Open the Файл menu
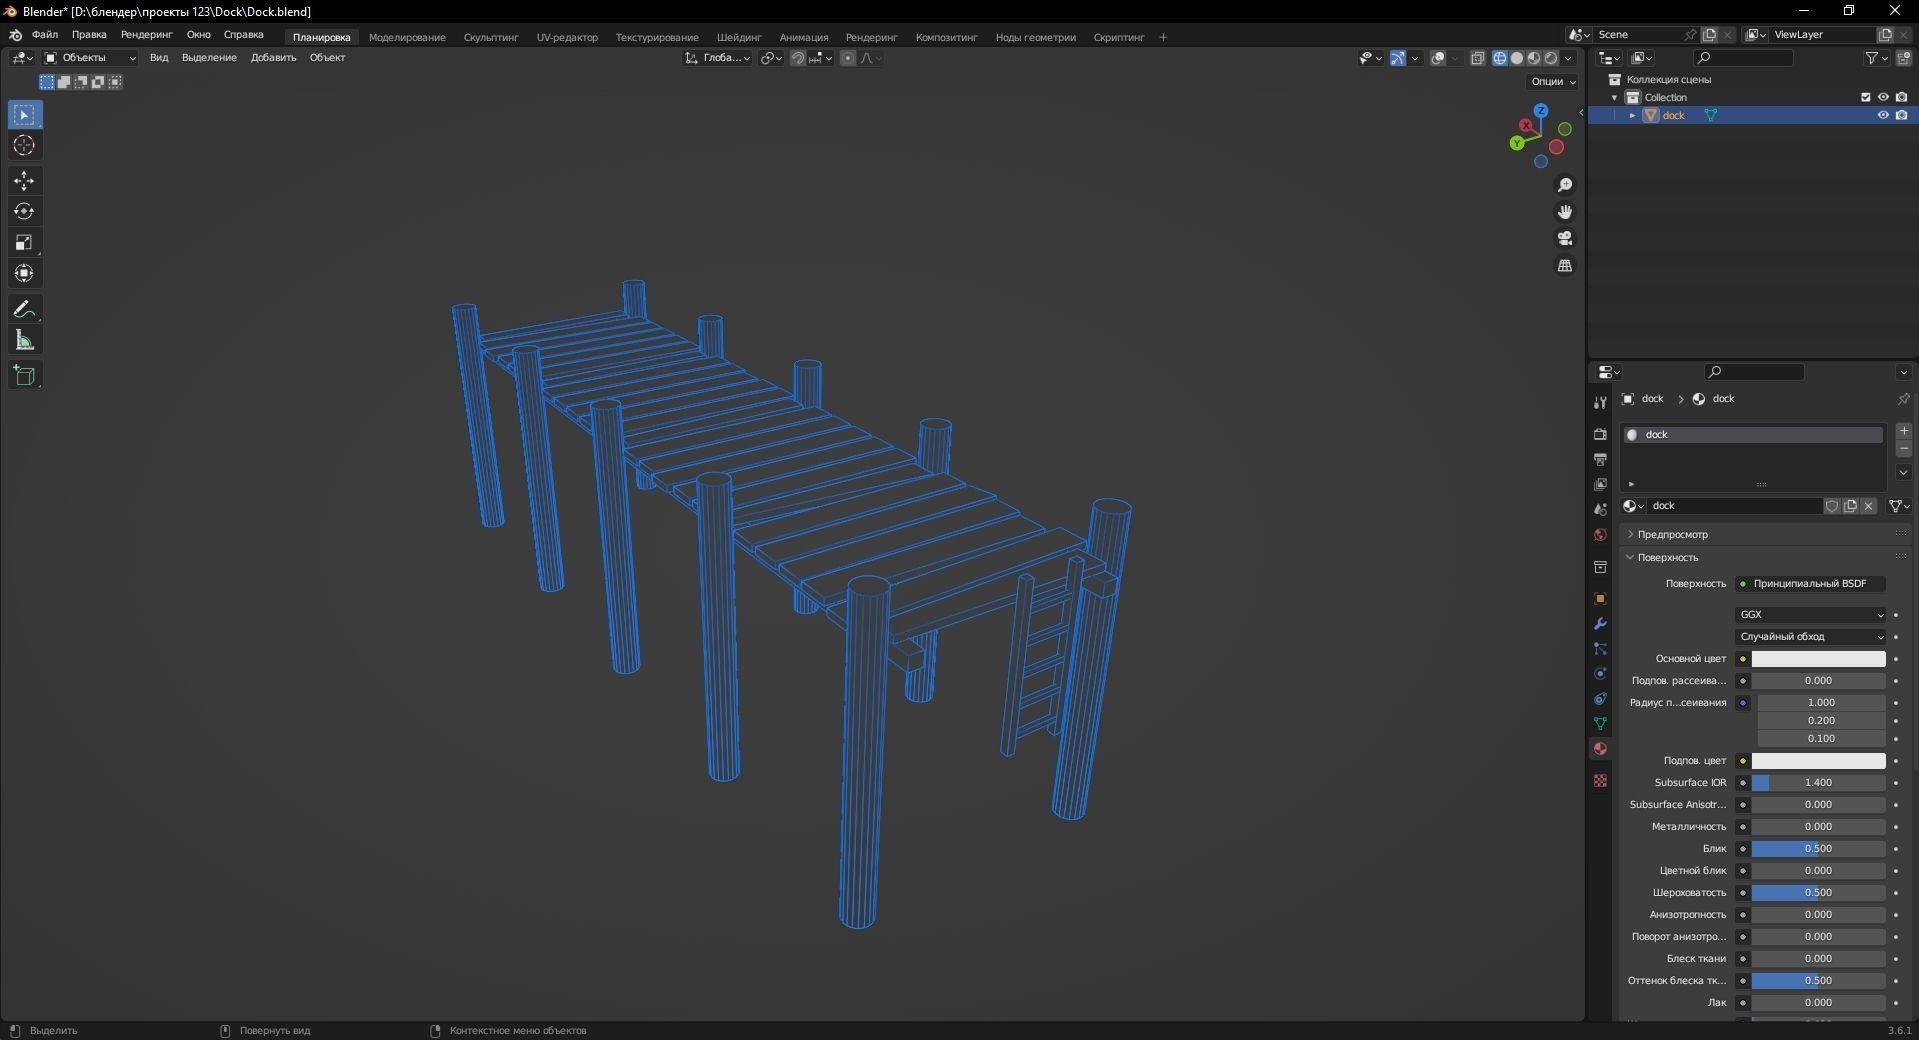This screenshot has width=1919, height=1040. pyautogui.click(x=45, y=35)
